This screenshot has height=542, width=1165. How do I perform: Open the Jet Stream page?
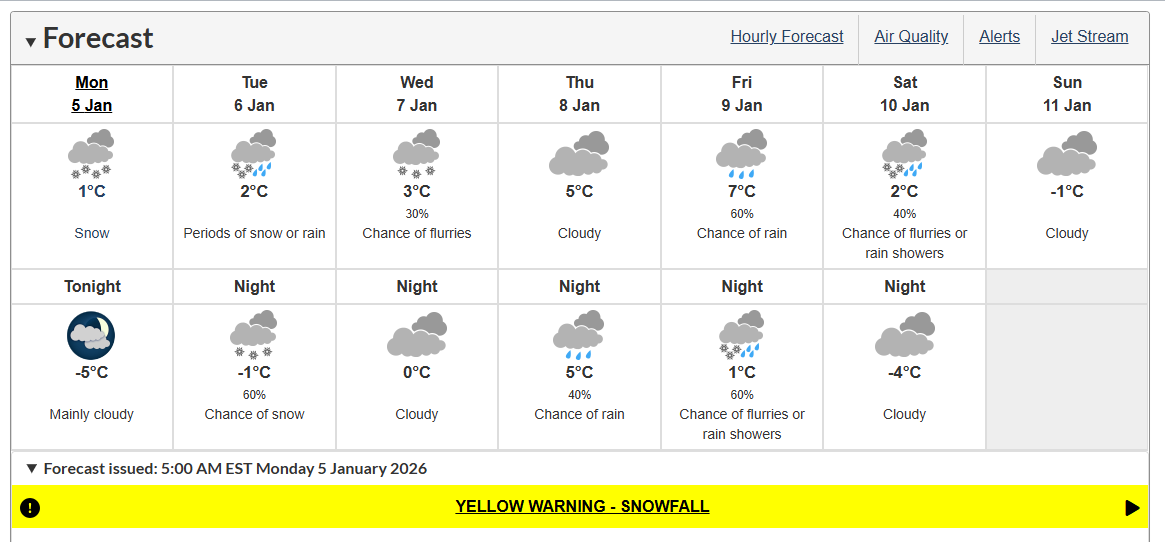[x=1089, y=36]
